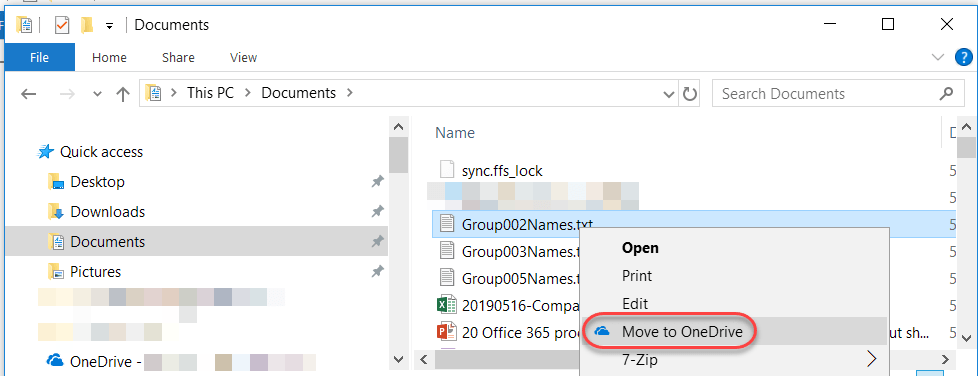Go back with the Back arrow
The height and width of the screenshot is (376, 978).
(28, 94)
